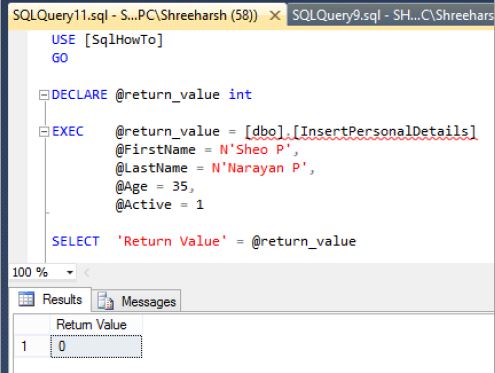This screenshot has height=373, width=495.
Task: Click the horizontal scrollbar left arrow
Action: click(x=87, y=273)
